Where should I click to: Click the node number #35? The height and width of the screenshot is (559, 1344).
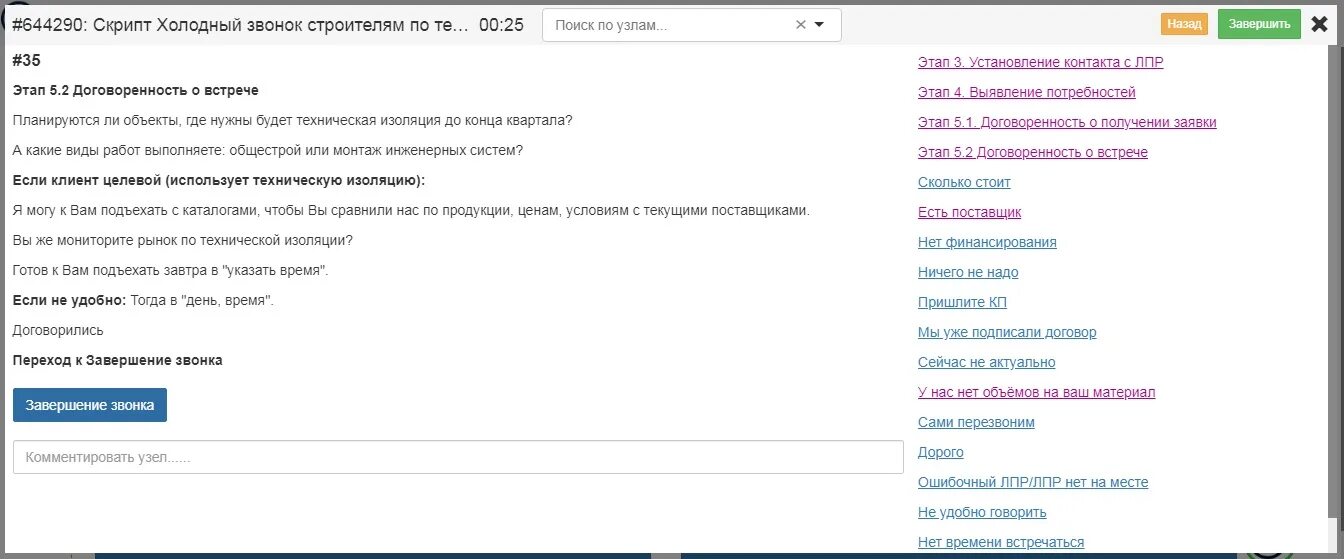click(26, 61)
